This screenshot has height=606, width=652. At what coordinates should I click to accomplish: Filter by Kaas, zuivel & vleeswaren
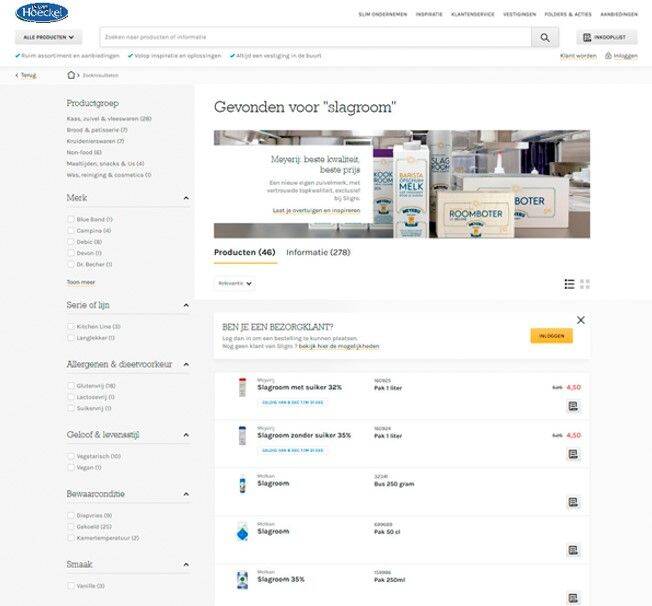109,119
